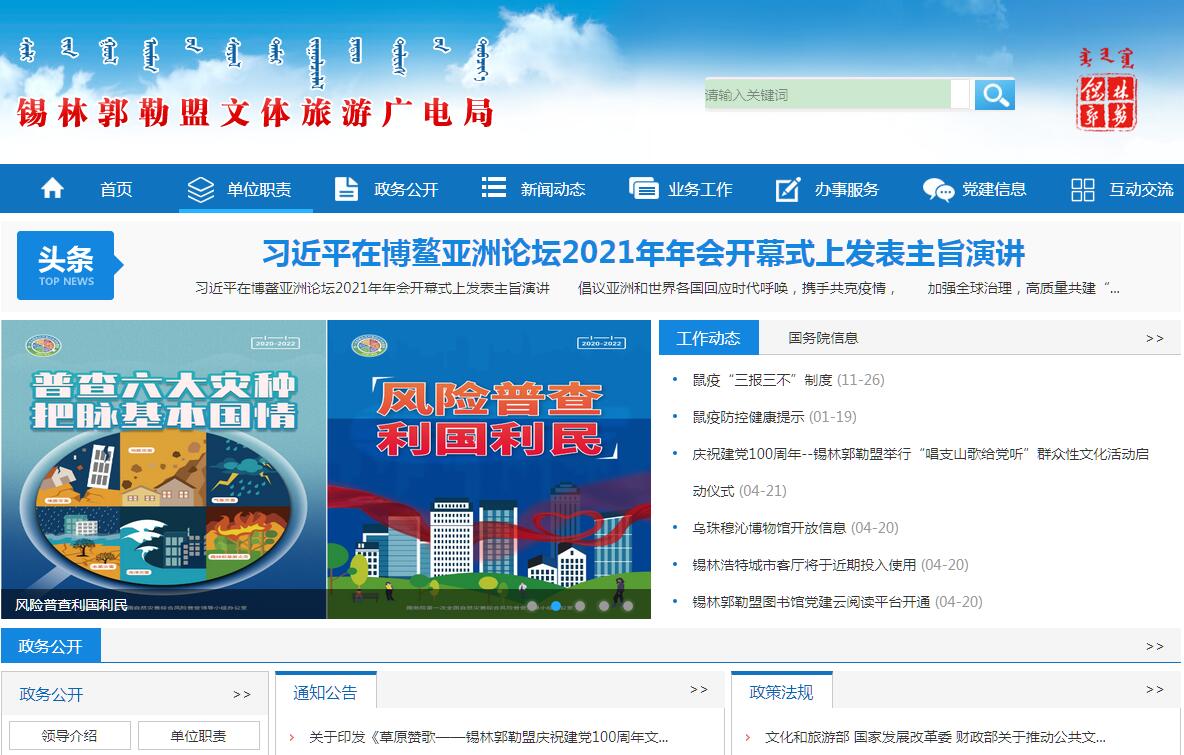This screenshot has width=1184, height=755.
Task: Switch to the 国务院信息 tab
Action: [x=823, y=338]
